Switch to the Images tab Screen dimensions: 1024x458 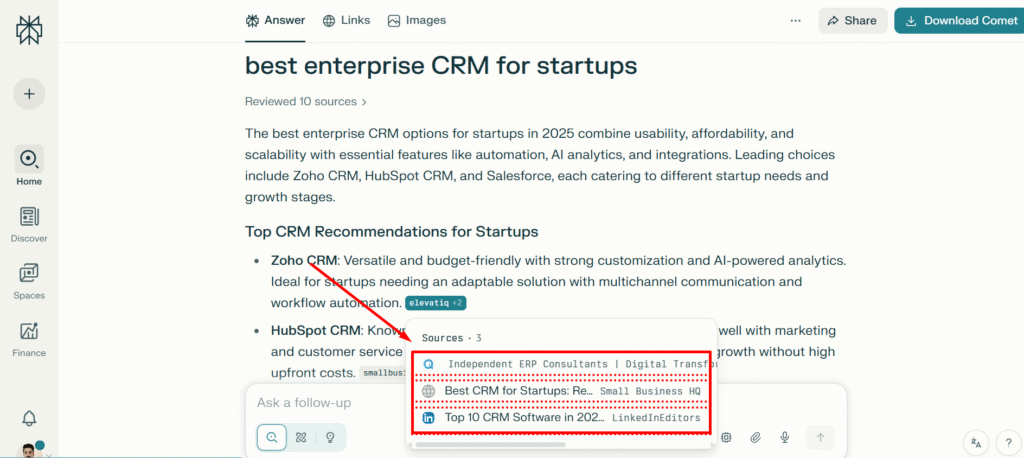pyautogui.click(x=417, y=20)
